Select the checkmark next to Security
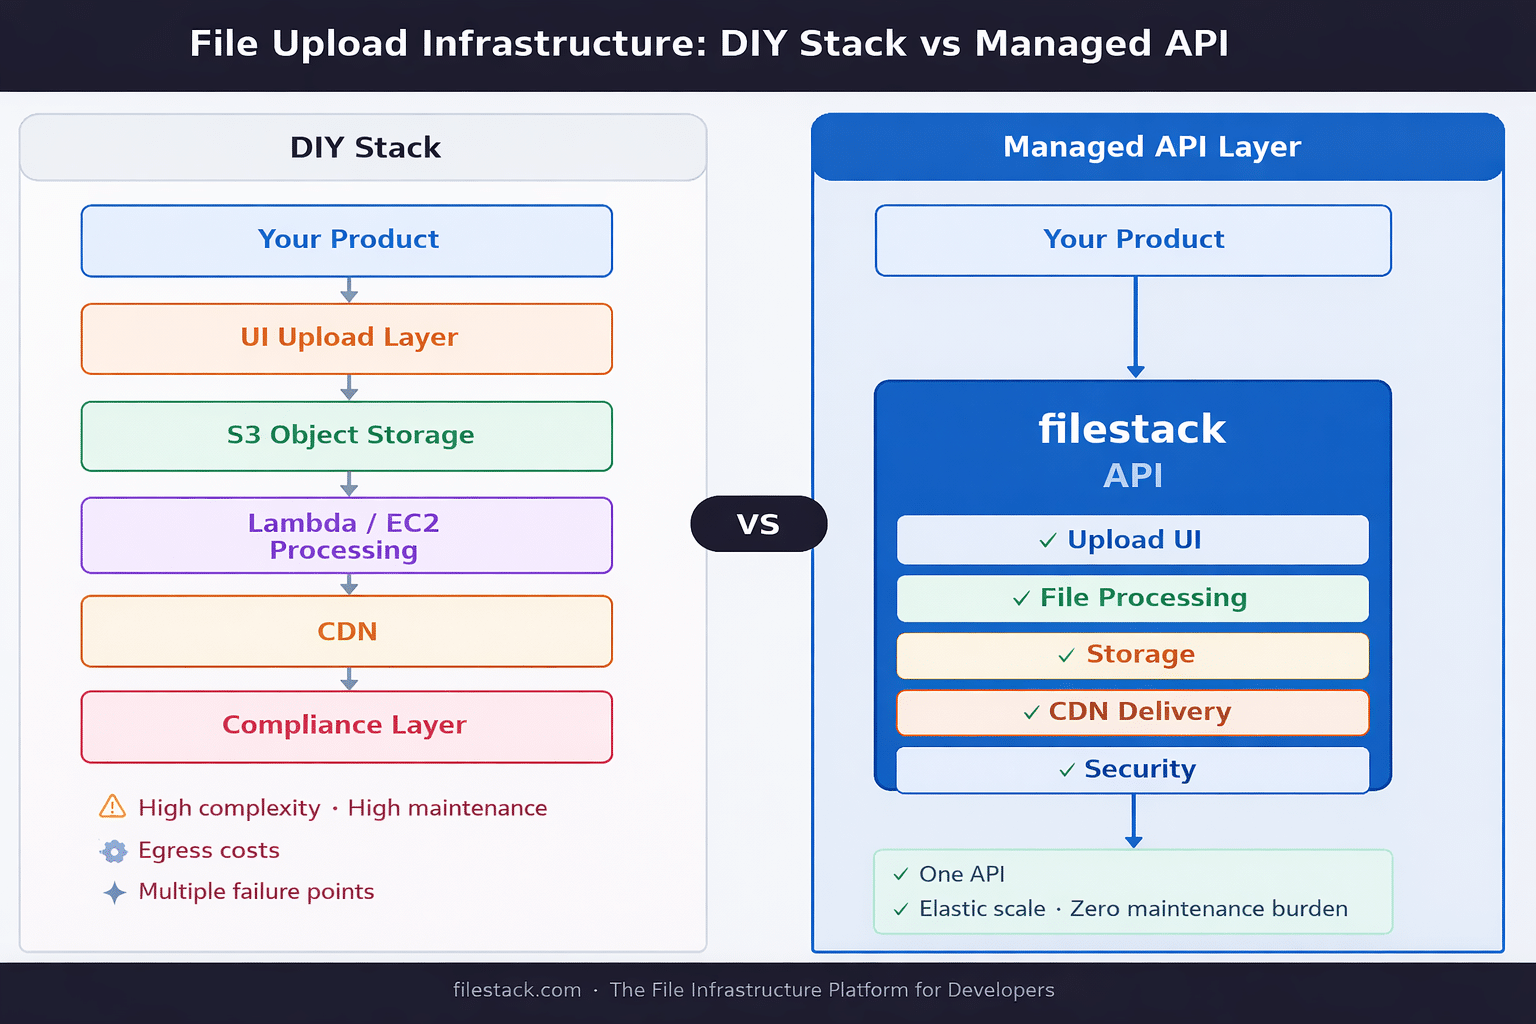Viewport: 1536px width, 1024px height. (1065, 769)
